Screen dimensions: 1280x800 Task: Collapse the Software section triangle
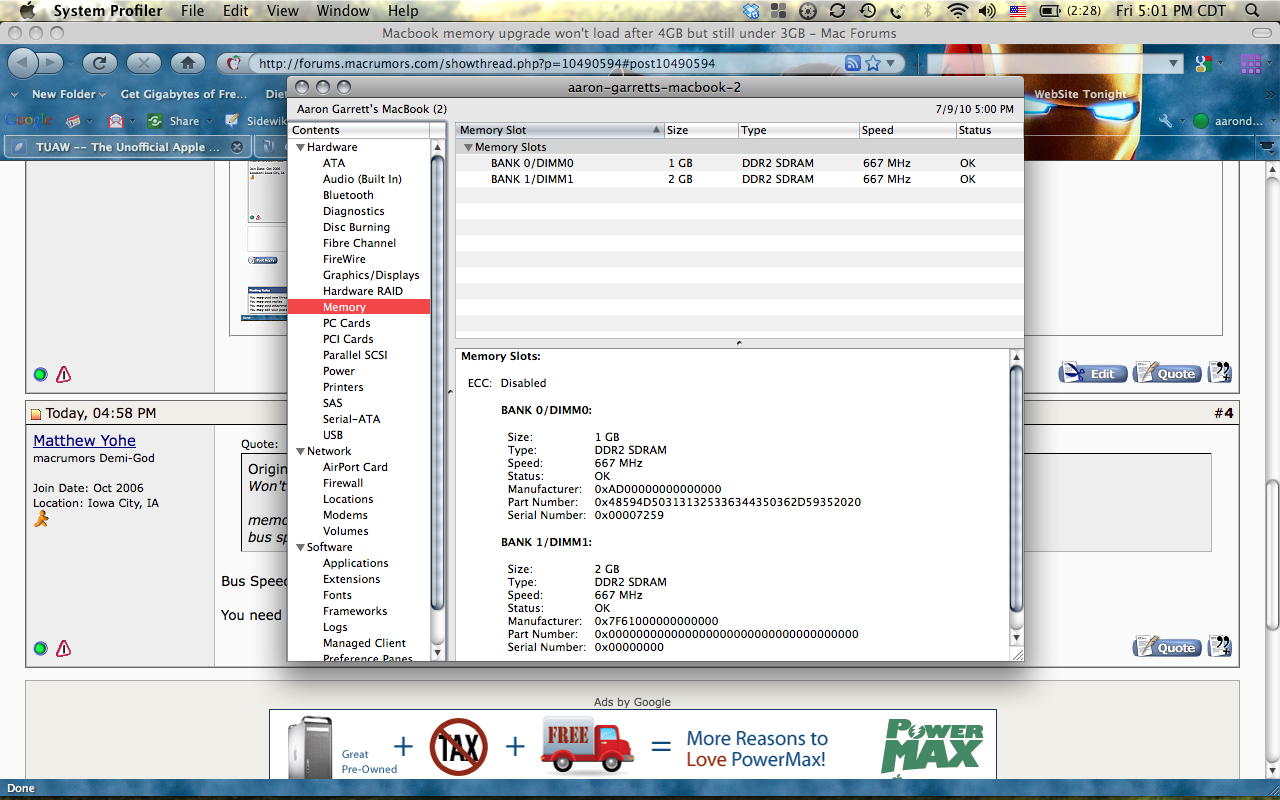pyautogui.click(x=300, y=547)
